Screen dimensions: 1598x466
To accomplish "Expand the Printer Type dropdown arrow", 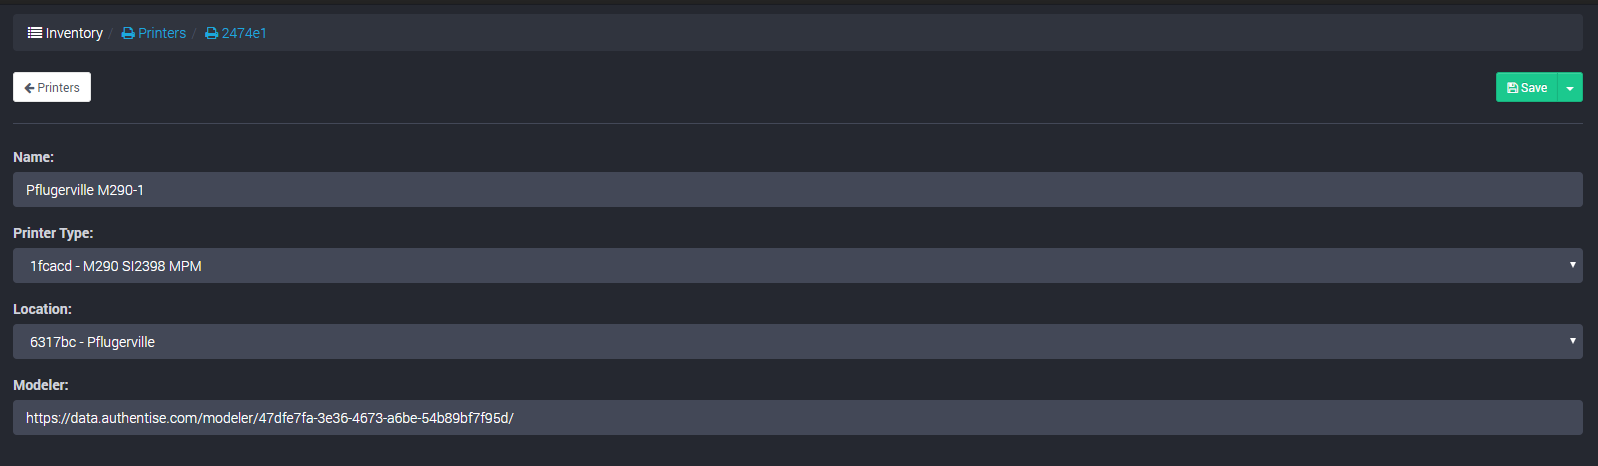I will pyautogui.click(x=1572, y=265).
